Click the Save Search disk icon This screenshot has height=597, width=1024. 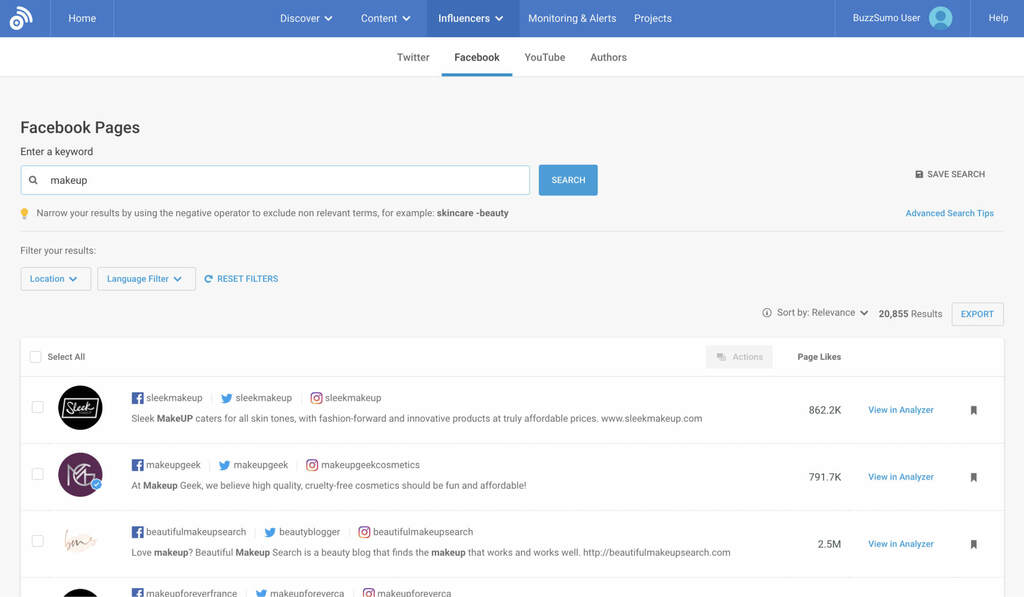(919, 174)
